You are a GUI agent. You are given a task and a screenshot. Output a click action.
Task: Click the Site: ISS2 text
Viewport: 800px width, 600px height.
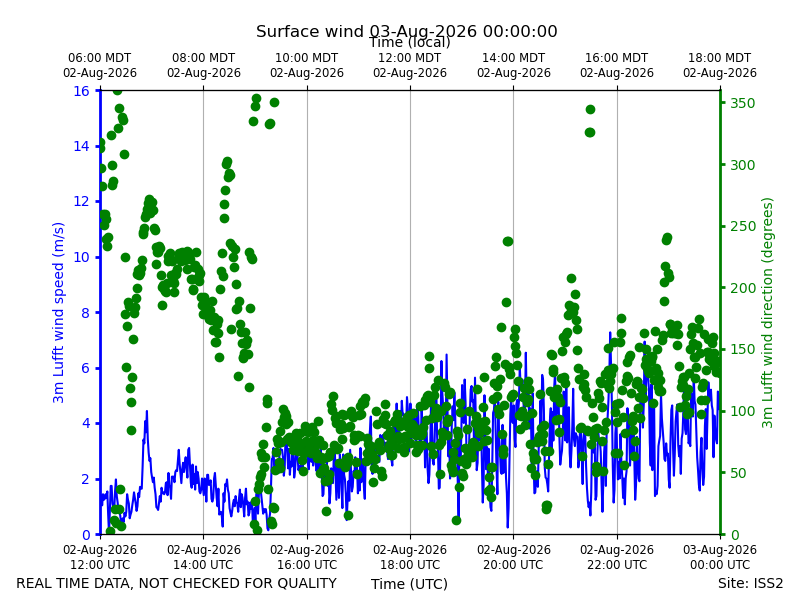[750, 583]
